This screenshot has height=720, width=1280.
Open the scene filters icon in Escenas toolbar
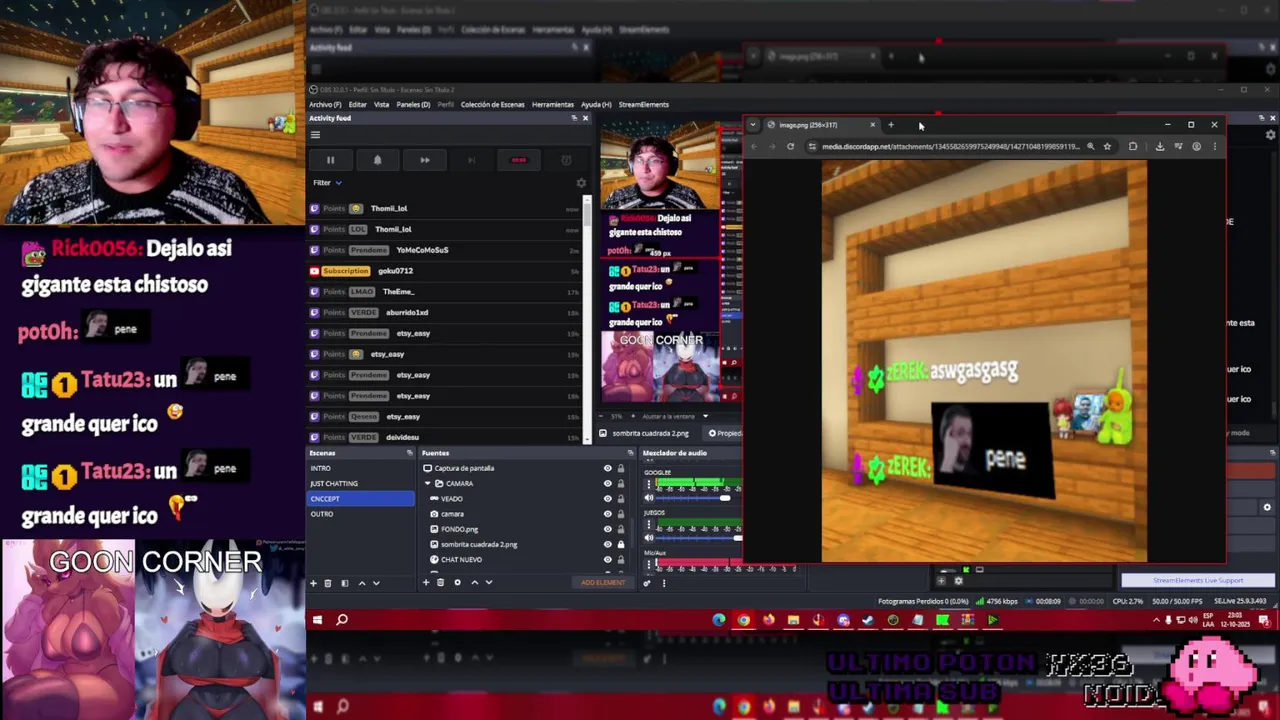pyautogui.click(x=345, y=583)
